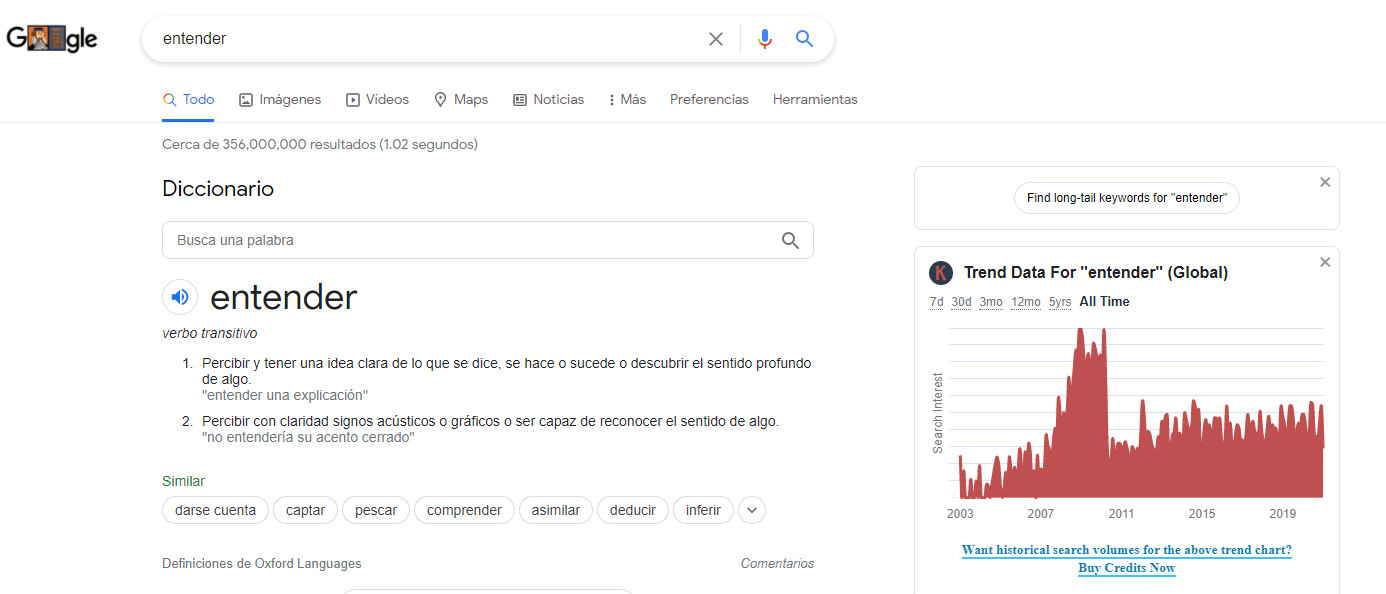Image resolution: width=1386 pixels, height=594 pixels.
Task: Click the "Busca una palabra" input field
Action: 400,240
